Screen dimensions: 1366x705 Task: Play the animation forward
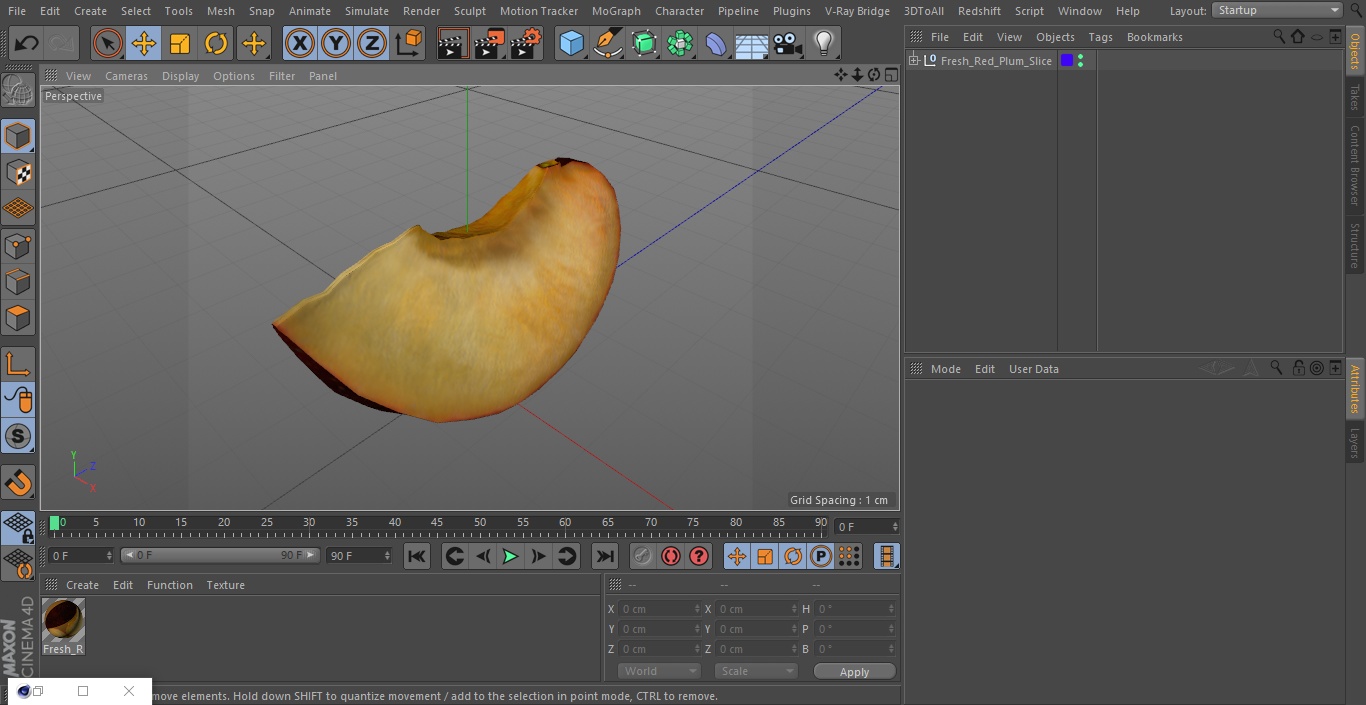(510, 556)
